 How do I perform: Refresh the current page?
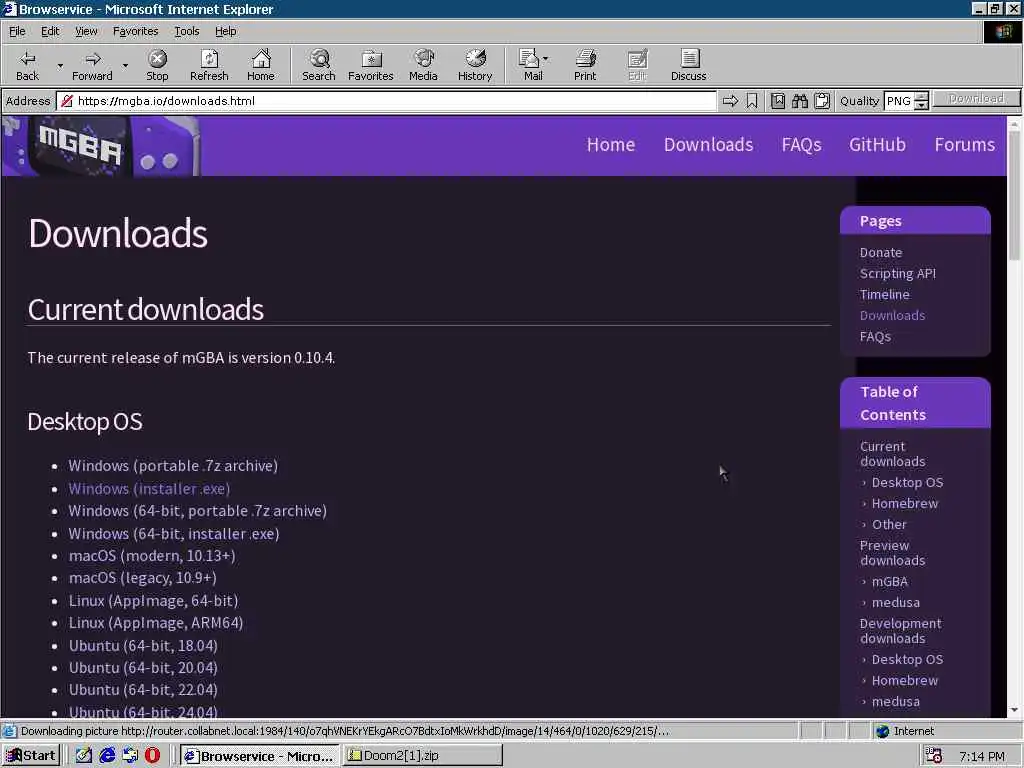click(x=209, y=65)
